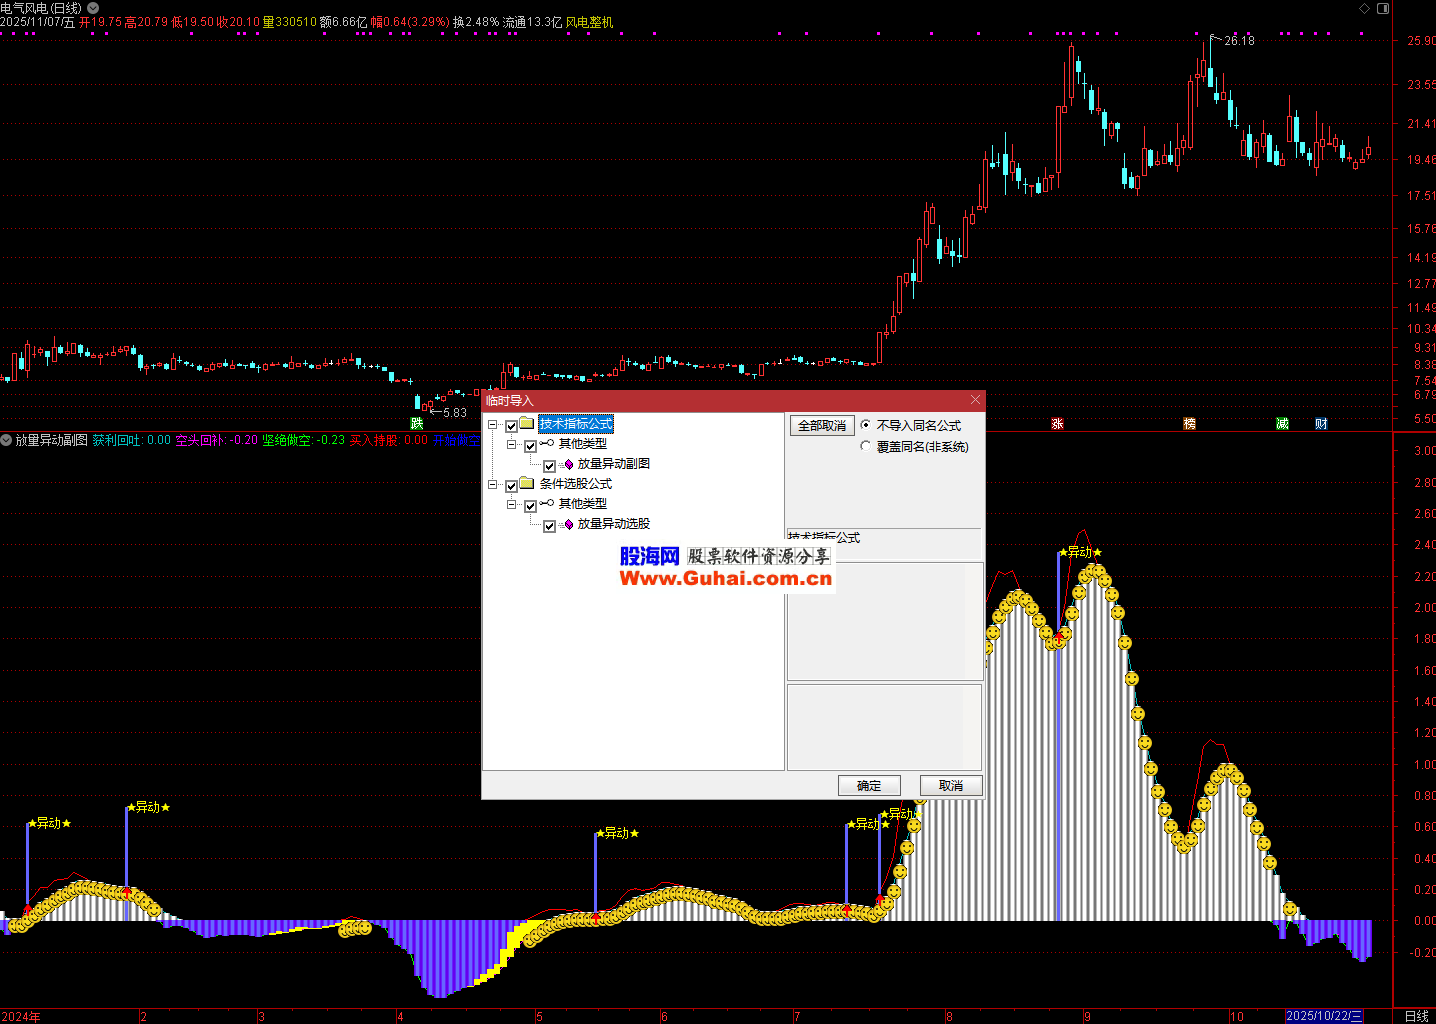Click the 榜 event marker icon
The height and width of the screenshot is (1024, 1436).
pos(1189,424)
